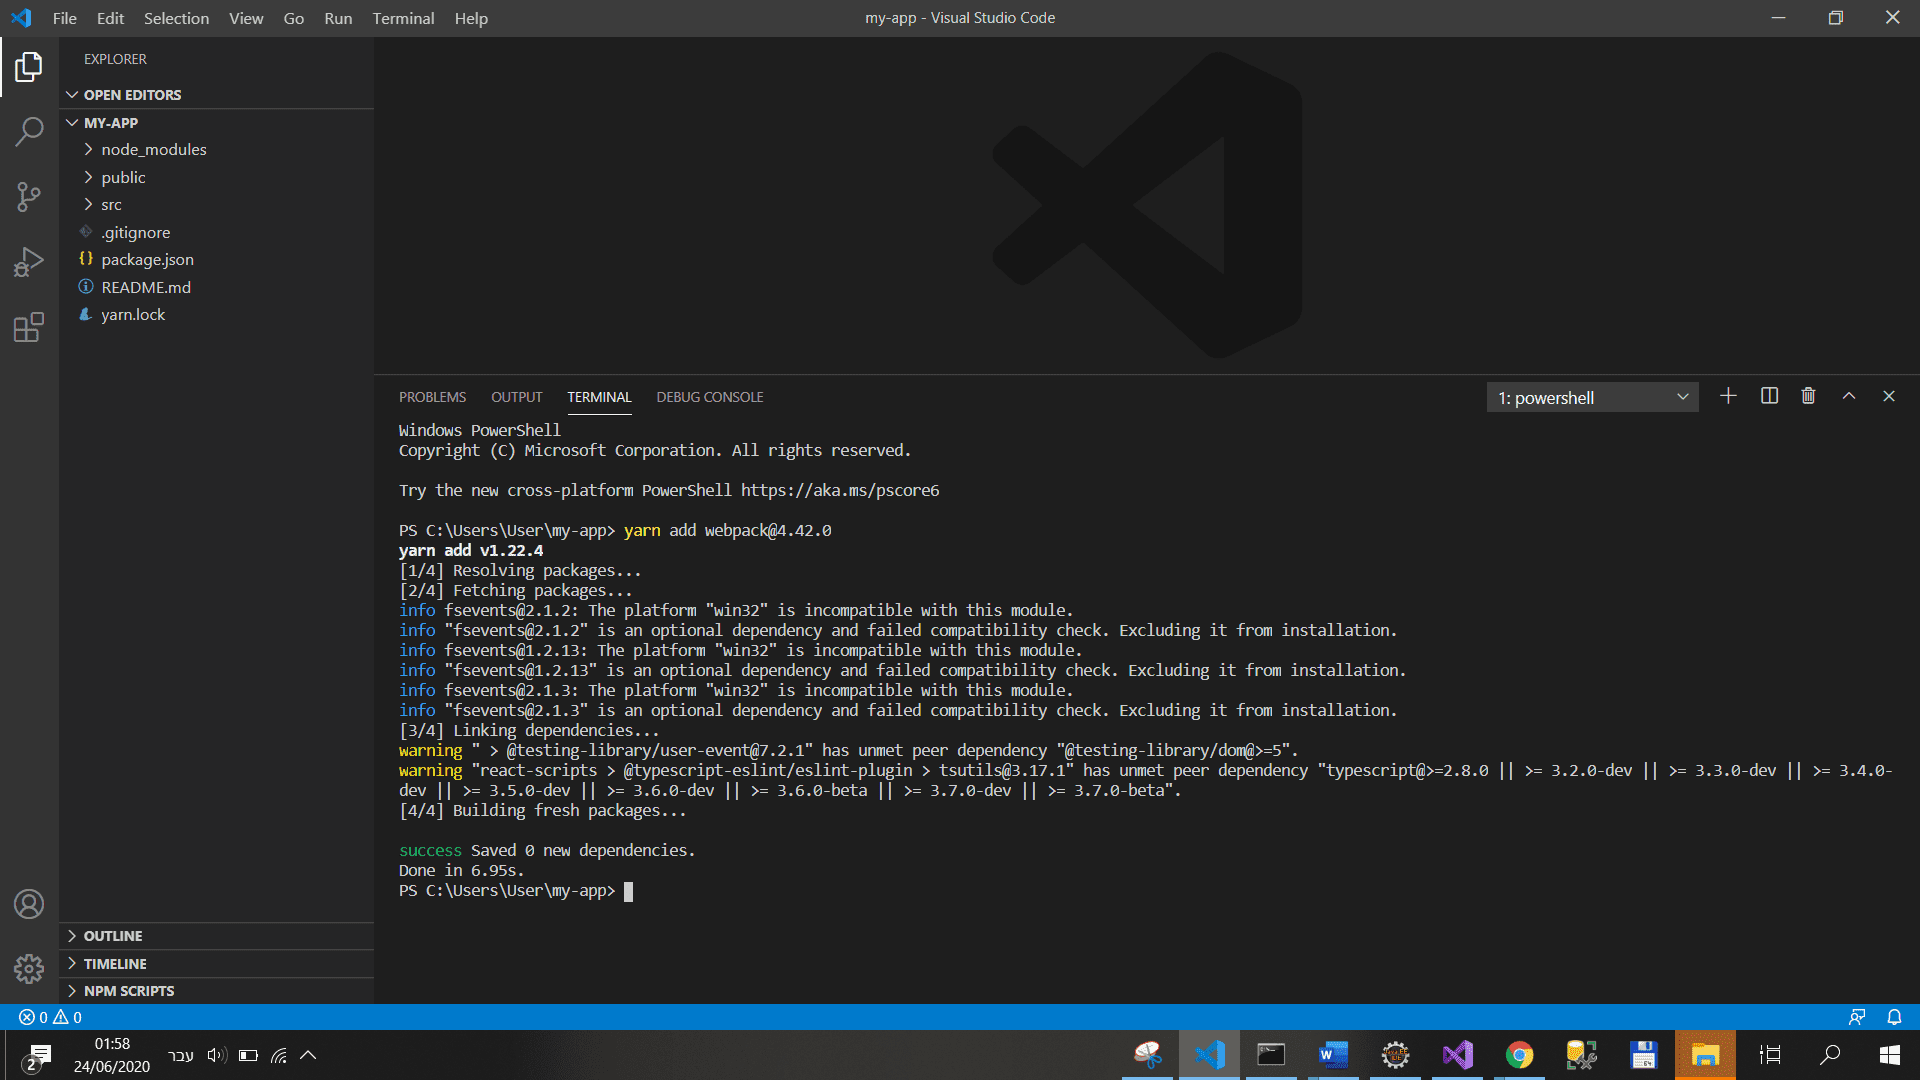Click the terminal prompt input line
The image size is (1920, 1080).
pyautogui.click(x=629, y=891)
